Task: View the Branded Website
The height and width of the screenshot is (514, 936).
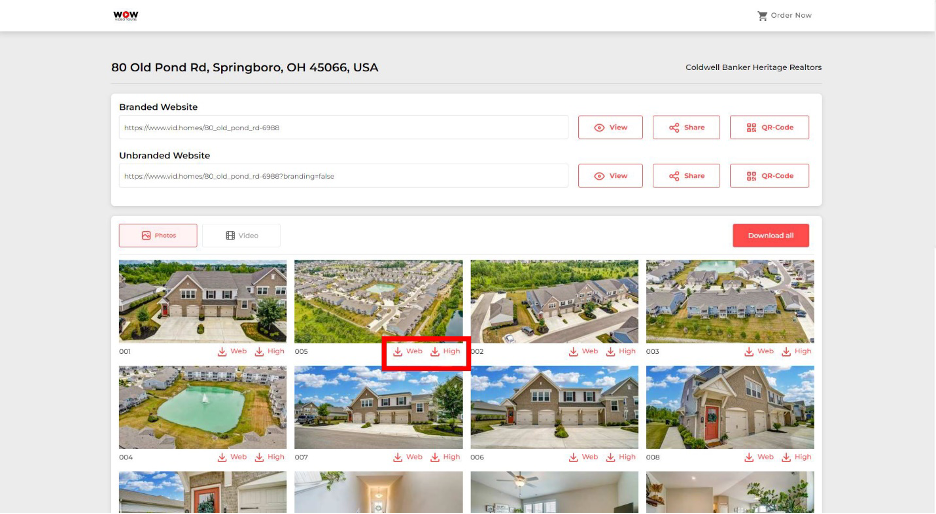Action: pos(610,127)
